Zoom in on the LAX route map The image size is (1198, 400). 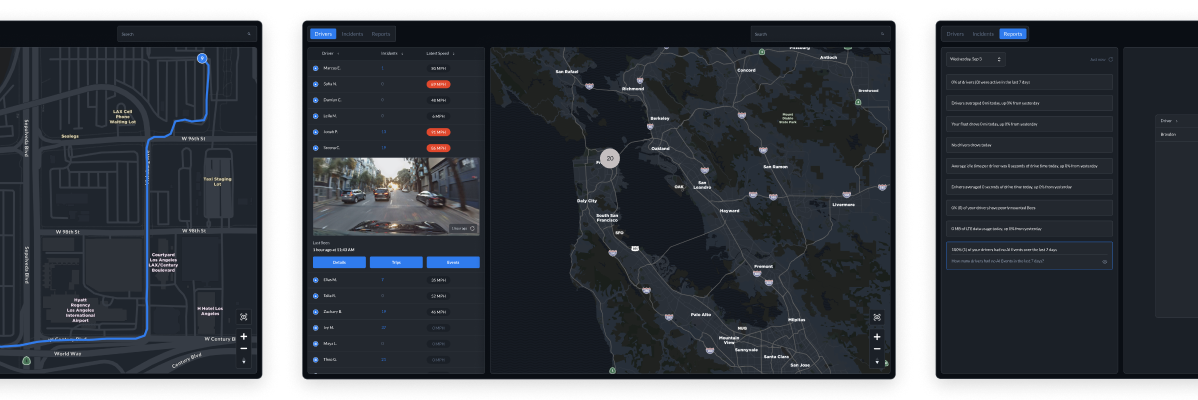click(244, 337)
